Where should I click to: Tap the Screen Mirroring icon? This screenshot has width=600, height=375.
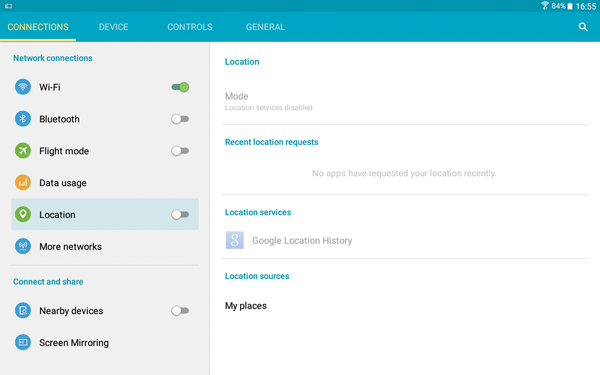[x=23, y=342]
